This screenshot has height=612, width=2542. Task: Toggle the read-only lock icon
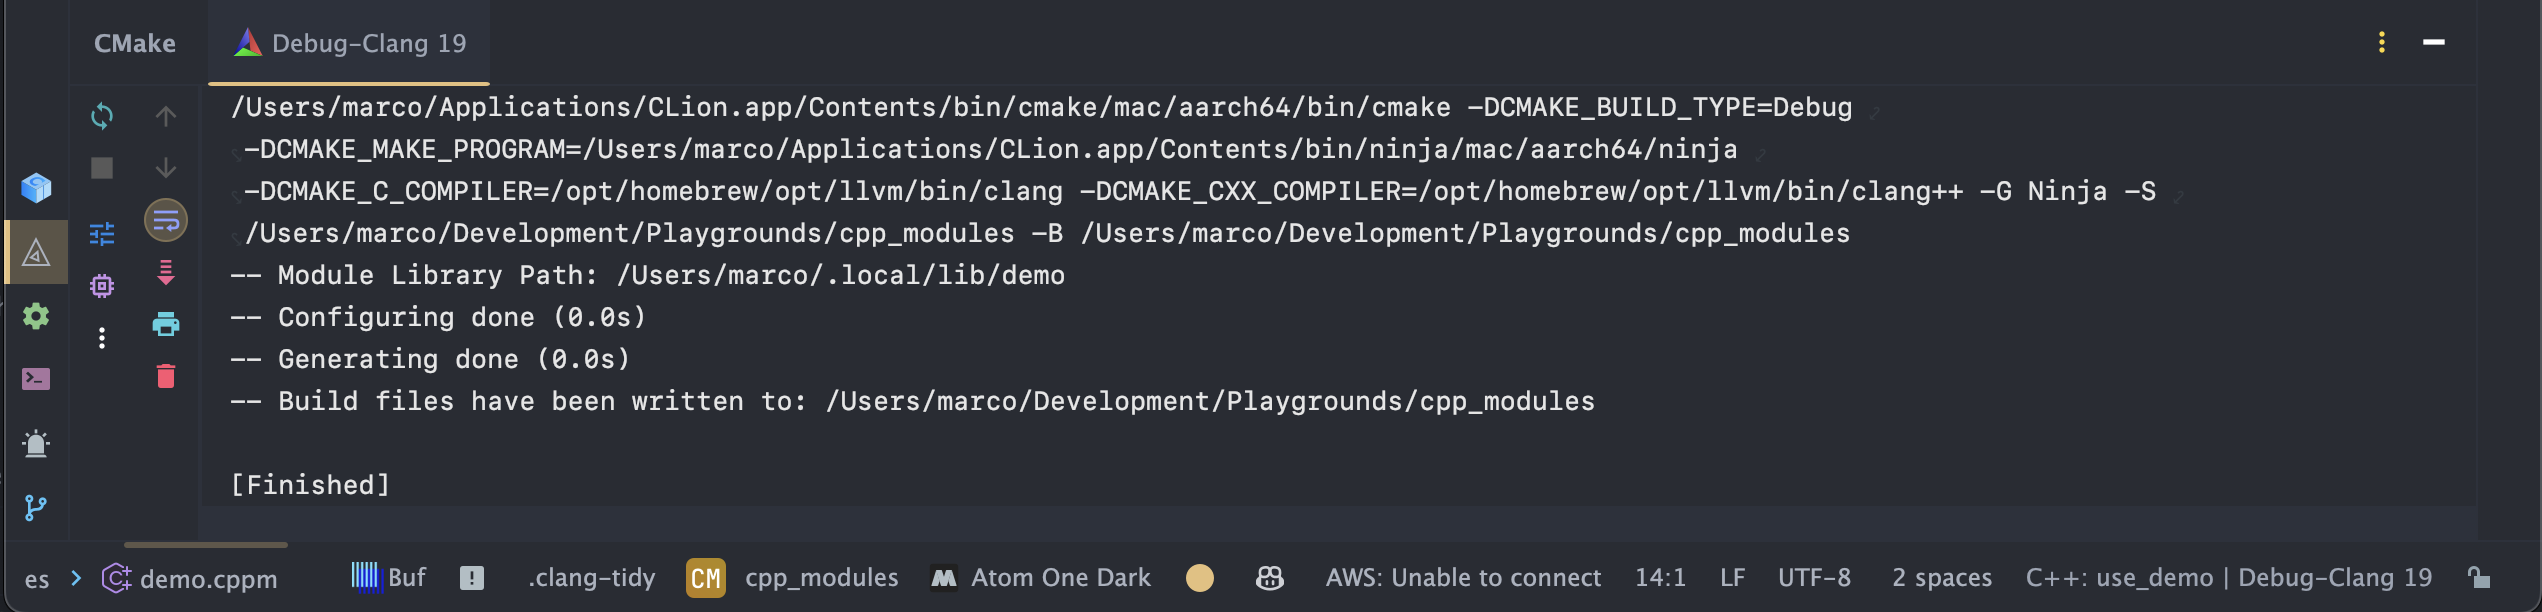pyautogui.click(x=2479, y=578)
